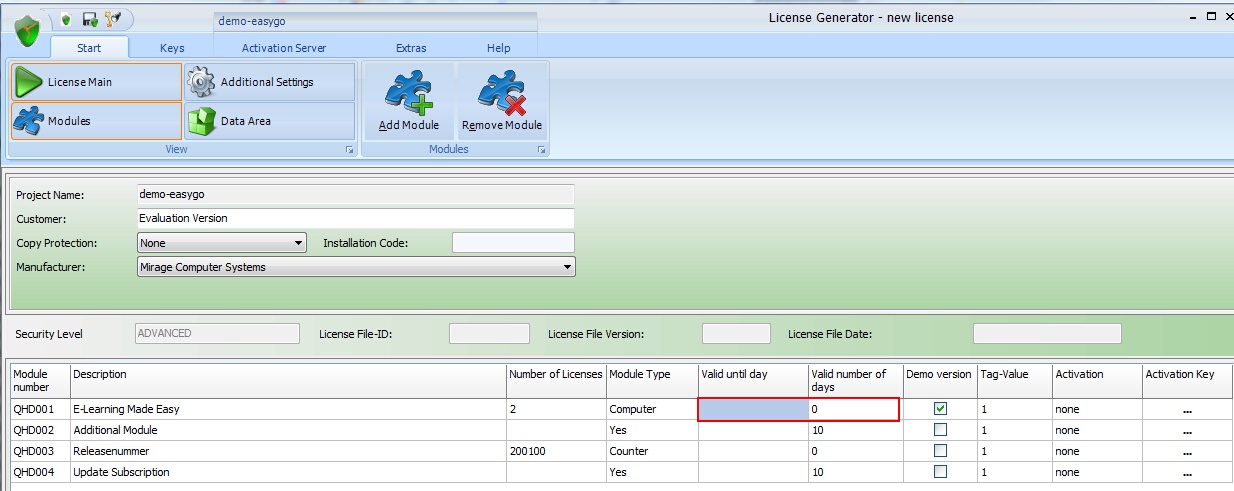Open the License Main view

(x=96, y=82)
